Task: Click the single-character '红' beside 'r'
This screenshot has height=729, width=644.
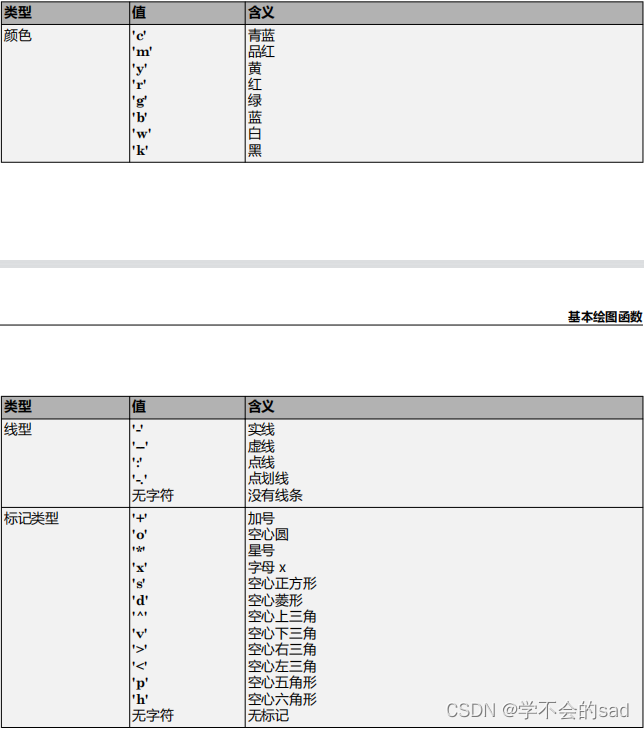Action: pyautogui.click(x=255, y=85)
